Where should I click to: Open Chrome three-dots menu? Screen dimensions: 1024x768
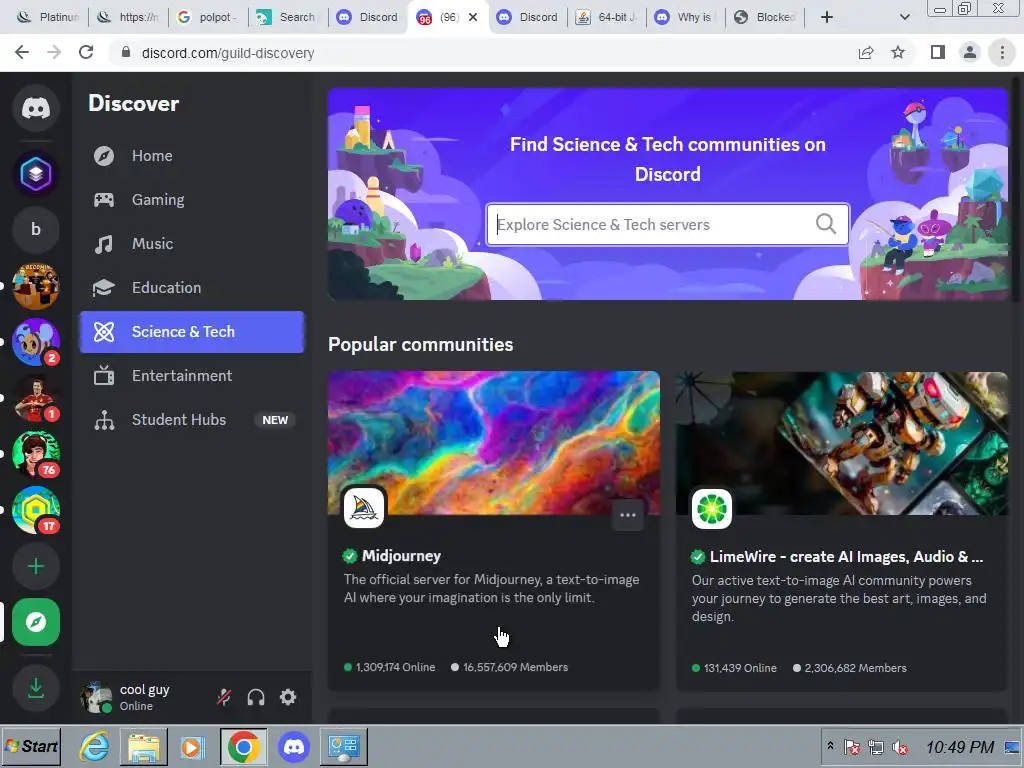pos(1002,52)
